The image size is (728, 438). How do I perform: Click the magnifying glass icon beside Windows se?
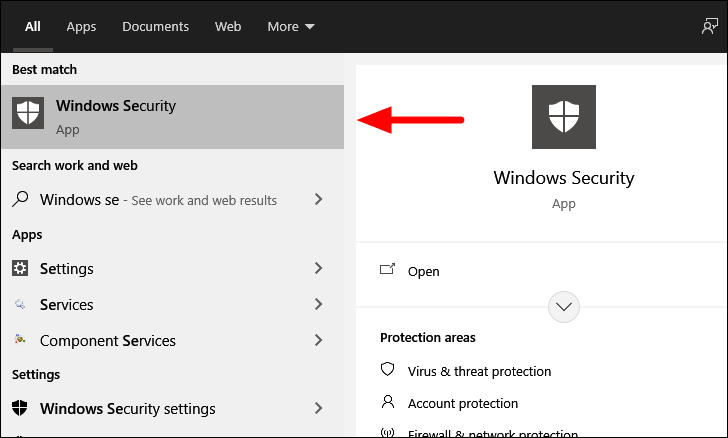tap(20, 199)
